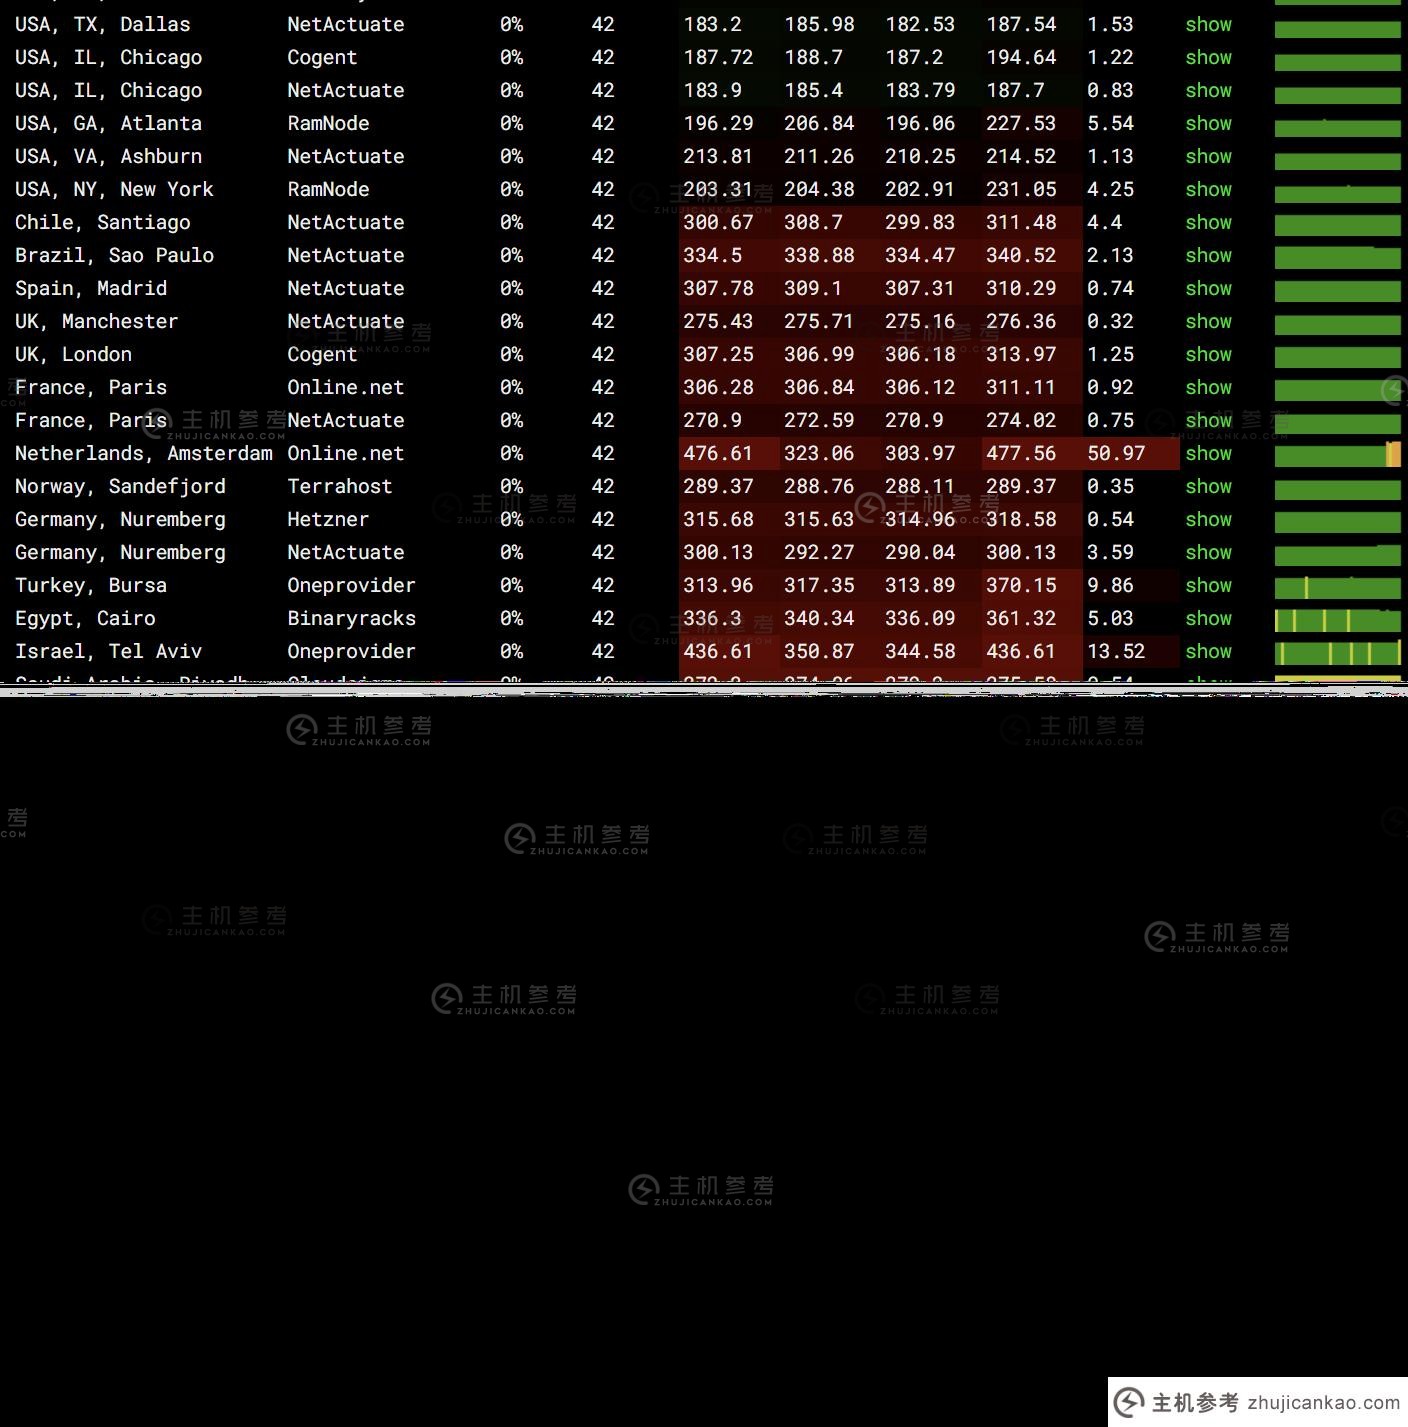Click show link for Paris Online.net row
Image resolution: width=1408 pixels, height=1427 pixels.
(1208, 387)
